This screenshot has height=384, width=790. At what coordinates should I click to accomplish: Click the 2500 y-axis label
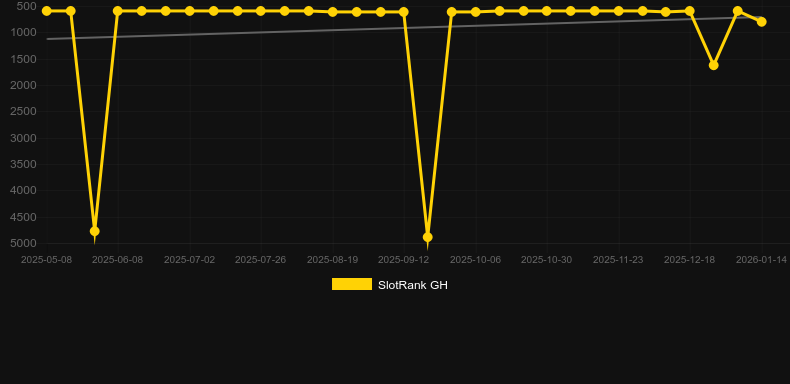pyautogui.click(x=24, y=112)
